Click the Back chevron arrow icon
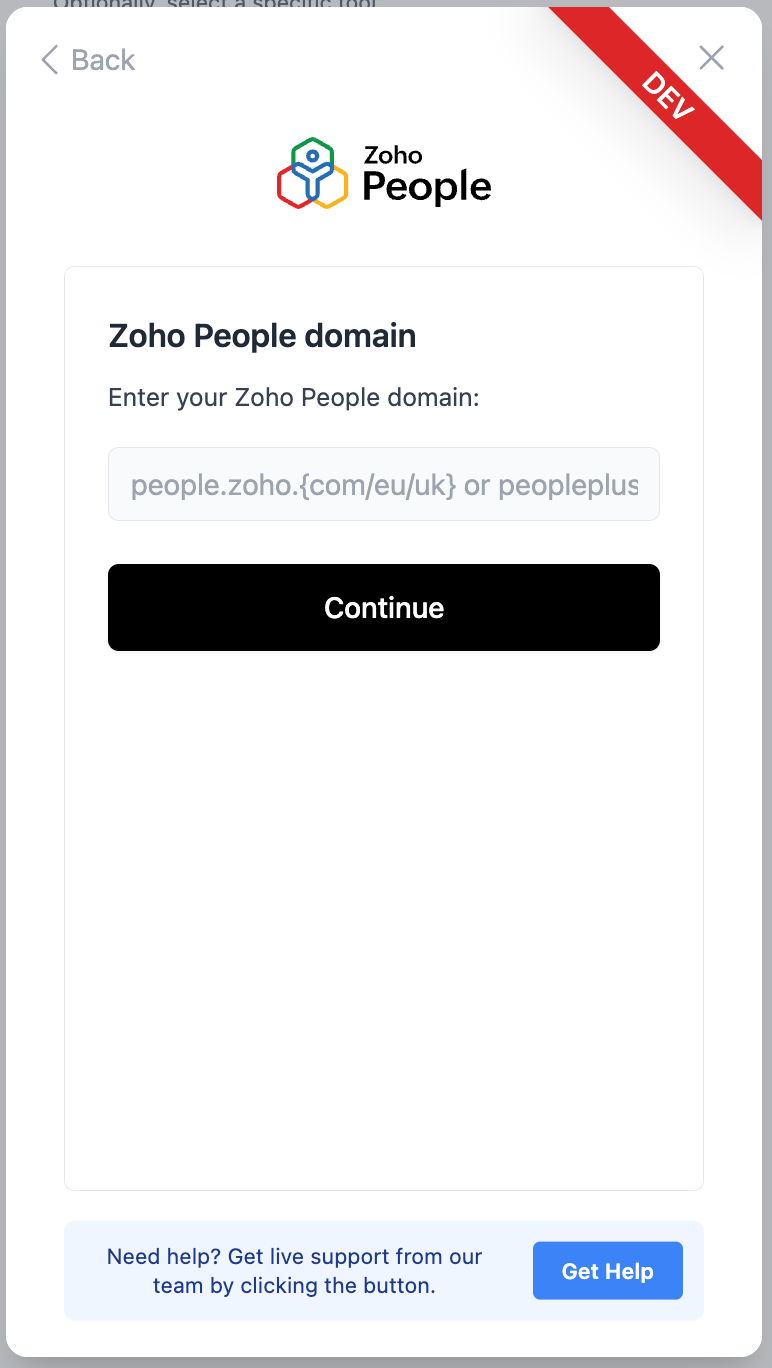772x1368 pixels. pos(49,60)
